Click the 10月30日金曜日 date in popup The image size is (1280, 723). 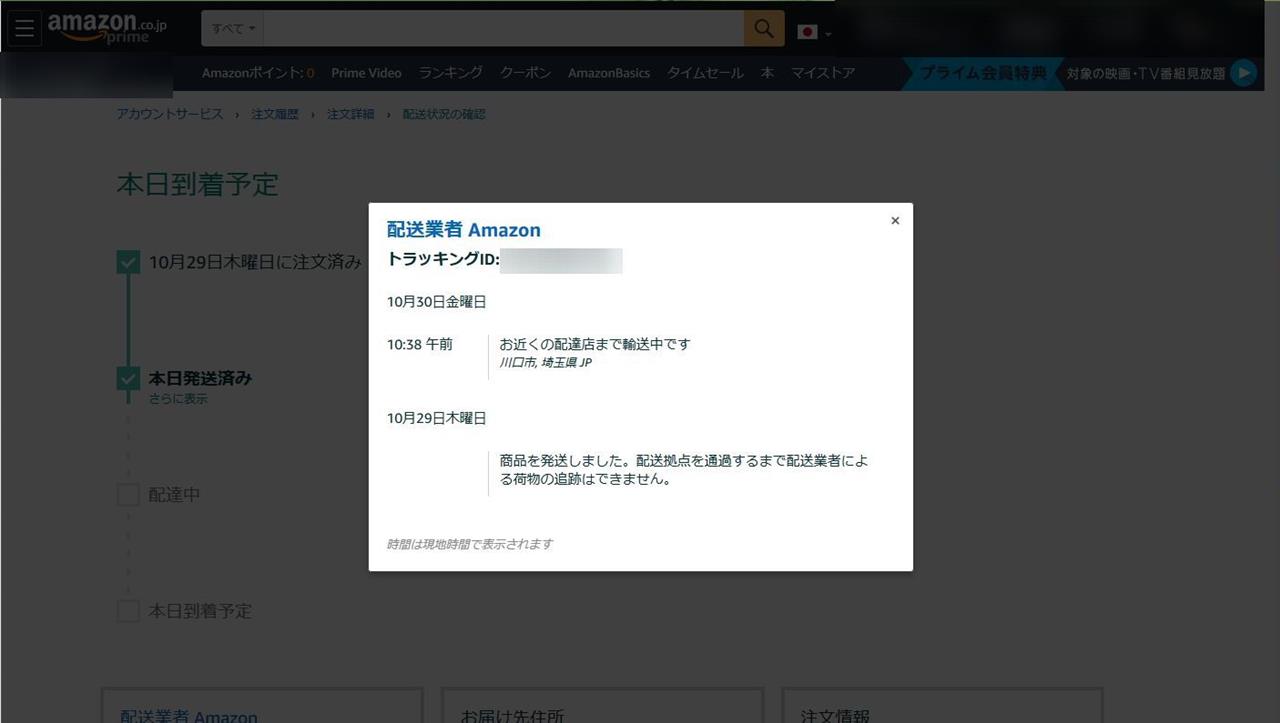tap(437, 302)
